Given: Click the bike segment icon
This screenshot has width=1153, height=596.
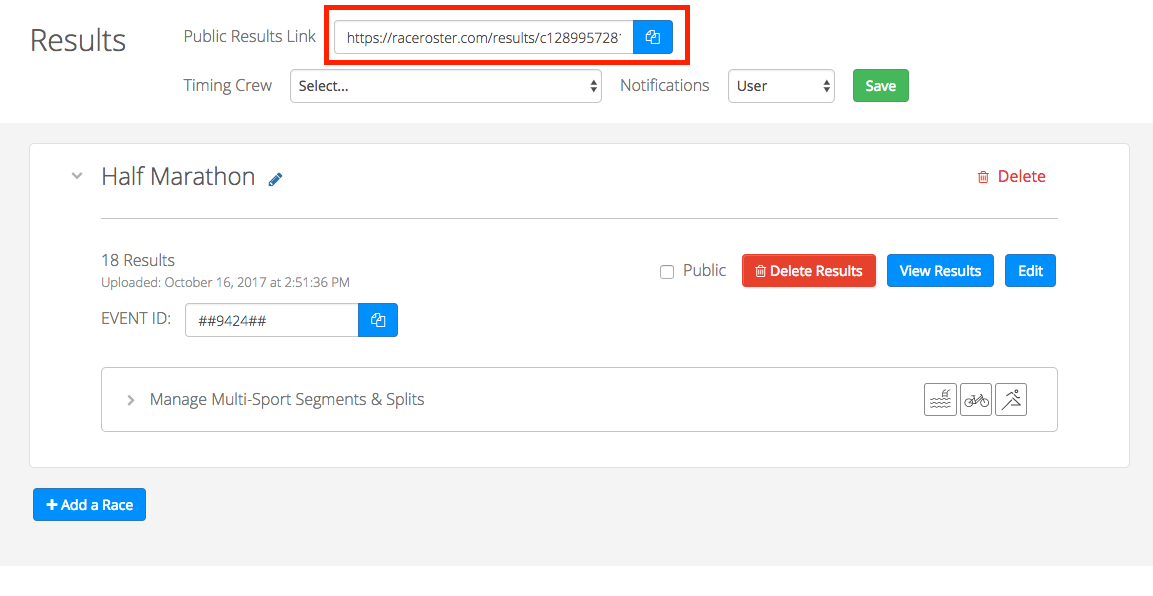Looking at the screenshot, I should [x=976, y=400].
